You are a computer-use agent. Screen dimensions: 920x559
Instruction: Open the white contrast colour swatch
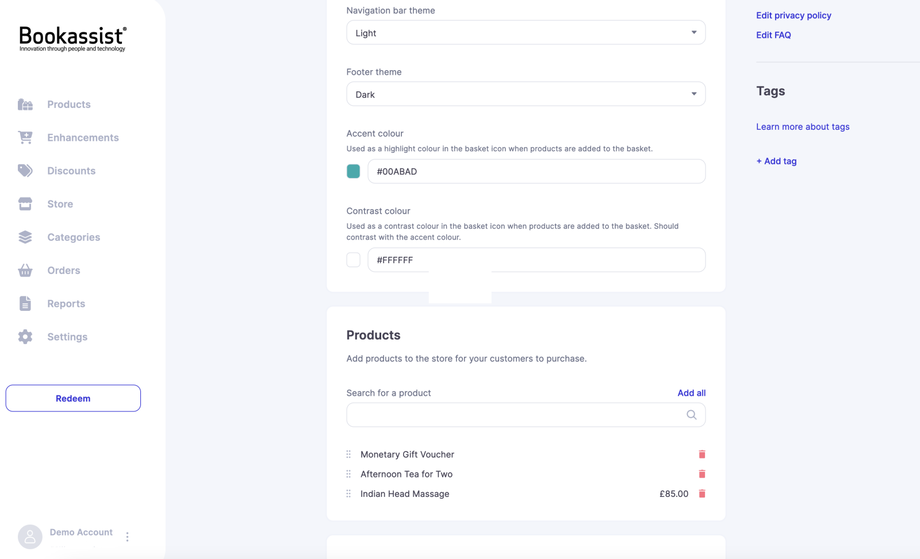point(353,260)
